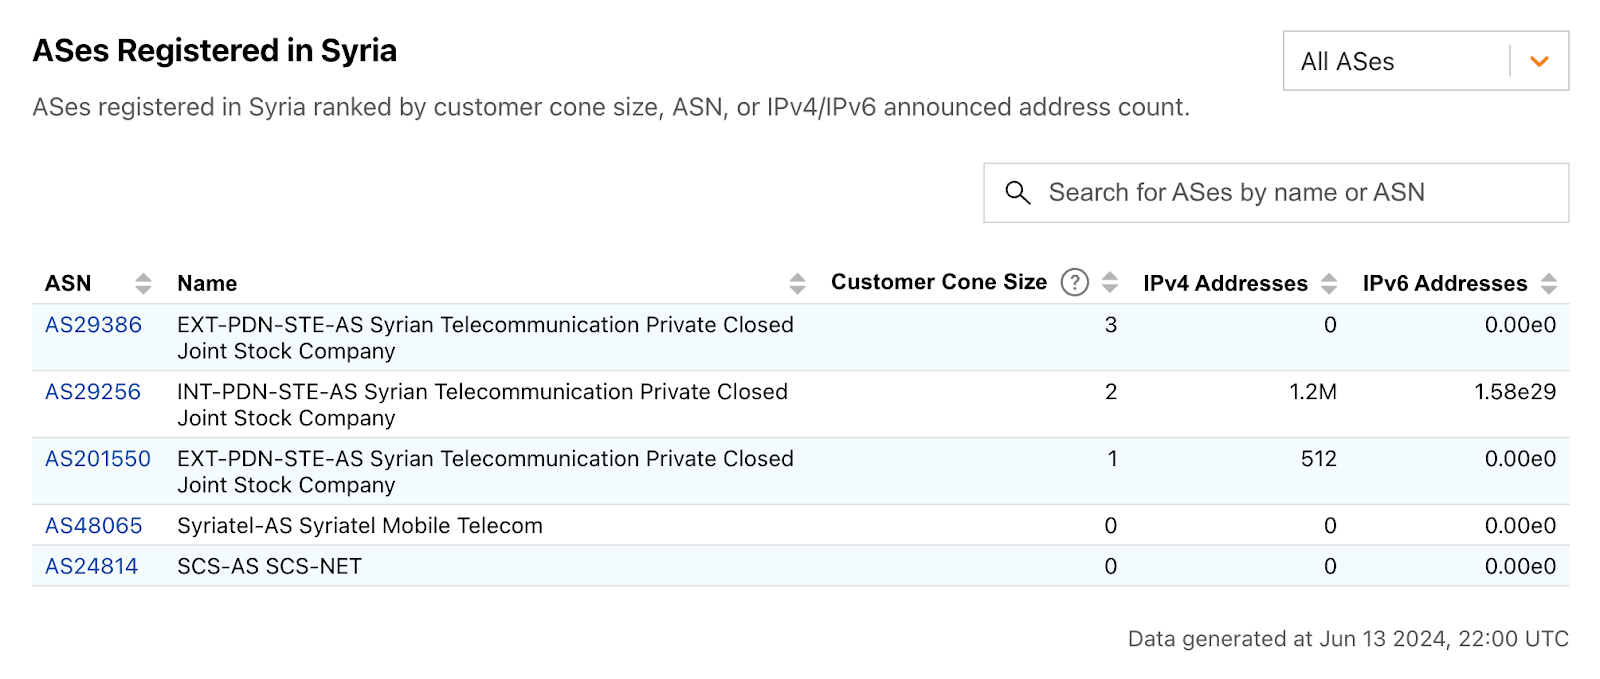Image resolution: width=1600 pixels, height=679 pixels.
Task: Click the Customer Cone Size header text
Action: point(939,283)
